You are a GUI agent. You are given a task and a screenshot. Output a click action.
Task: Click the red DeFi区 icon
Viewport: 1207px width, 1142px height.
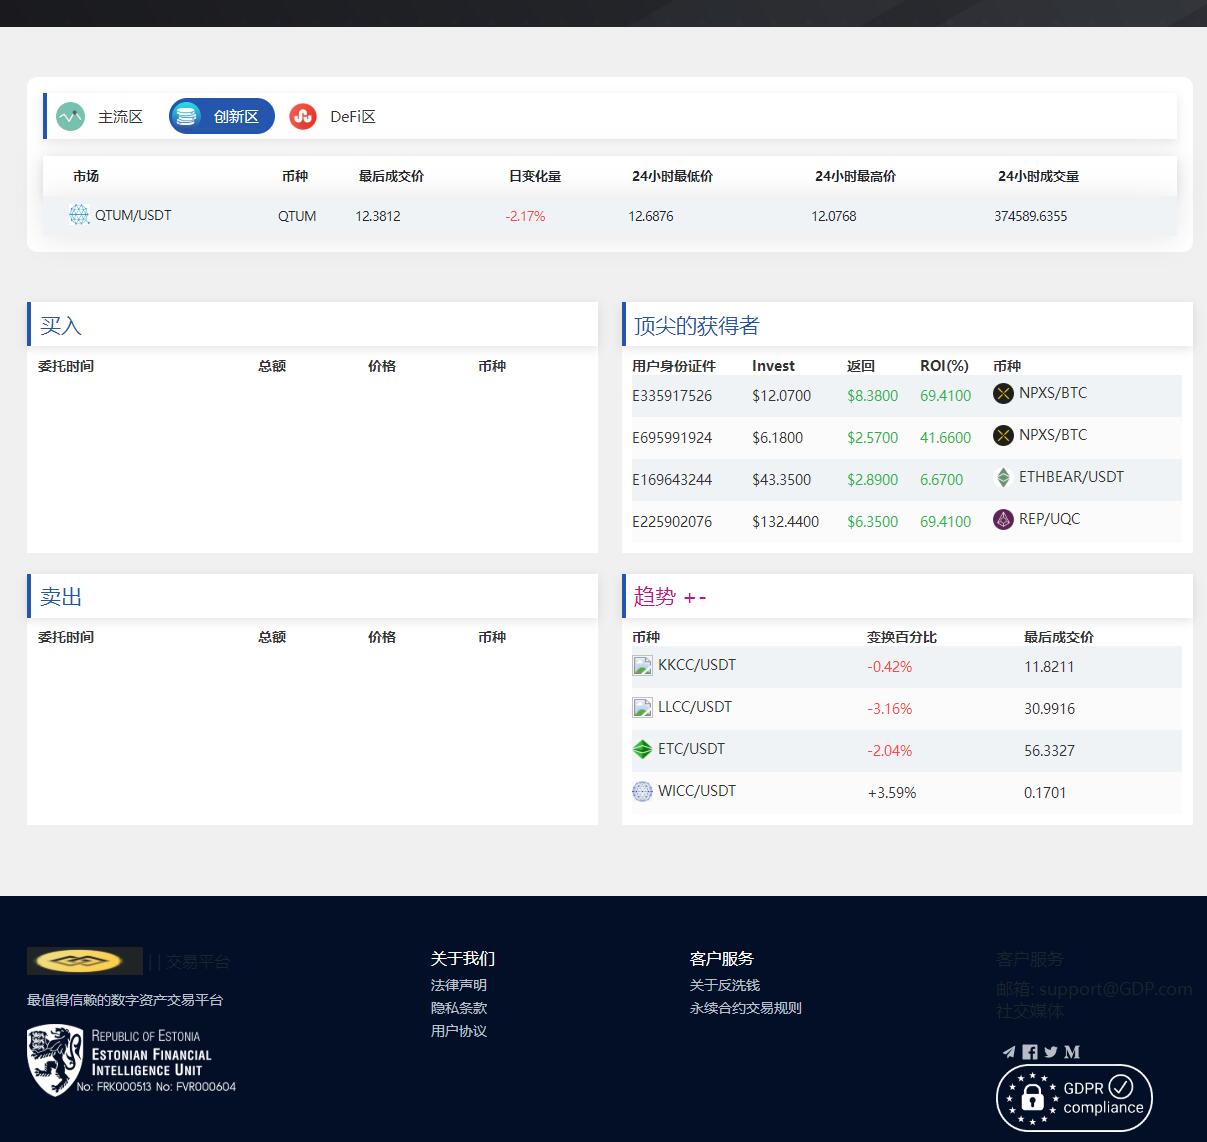pos(303,117)
